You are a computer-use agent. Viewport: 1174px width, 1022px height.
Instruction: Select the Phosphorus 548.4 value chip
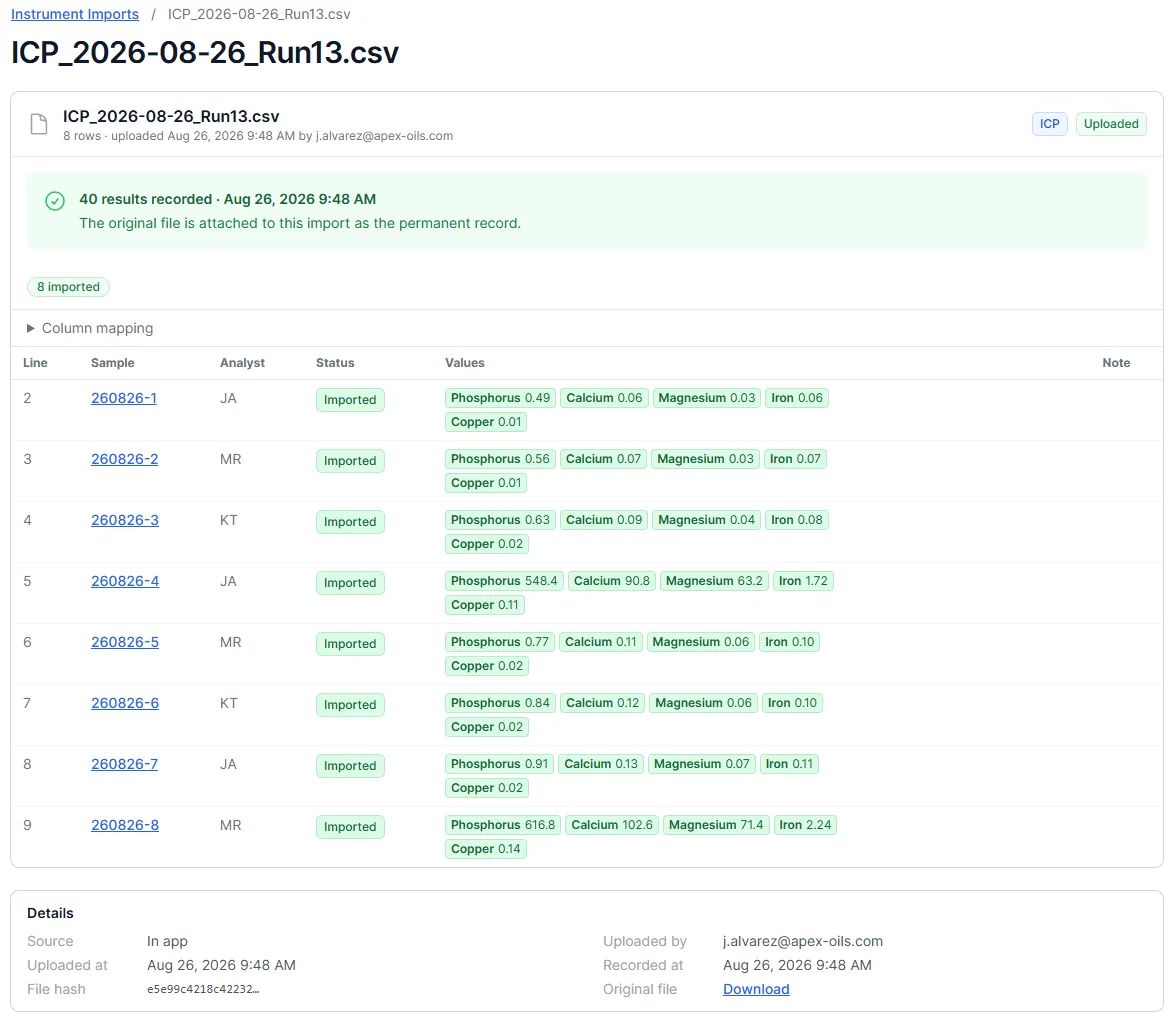[504, 581]
